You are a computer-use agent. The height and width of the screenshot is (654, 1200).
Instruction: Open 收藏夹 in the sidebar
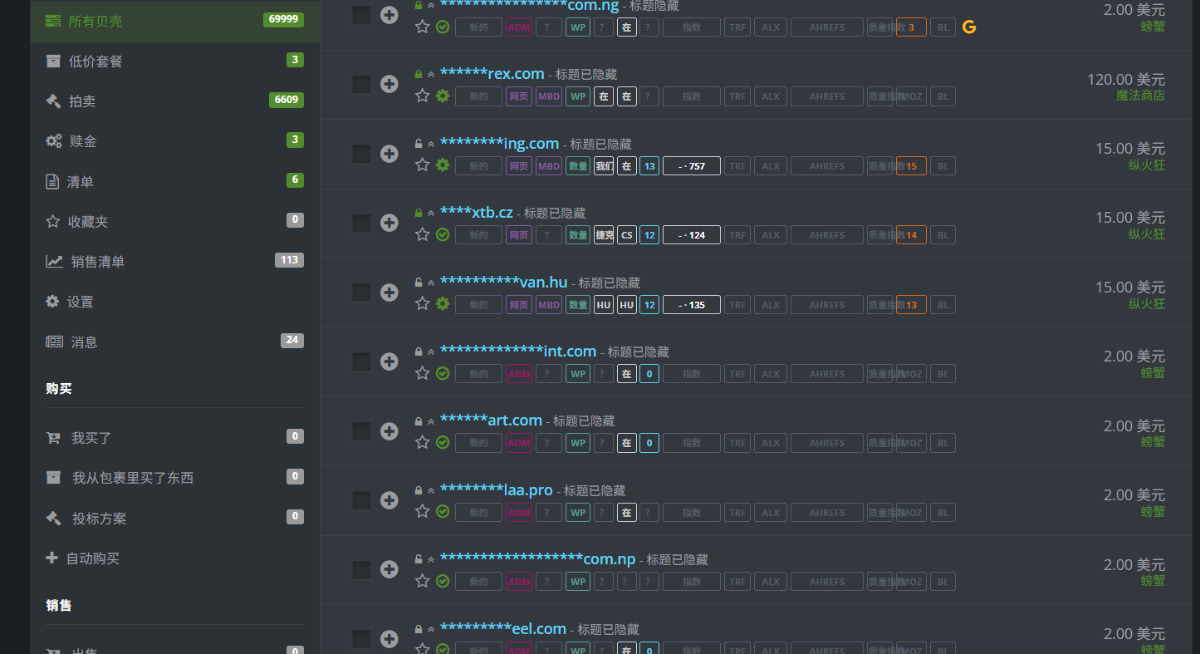point(87,221)
